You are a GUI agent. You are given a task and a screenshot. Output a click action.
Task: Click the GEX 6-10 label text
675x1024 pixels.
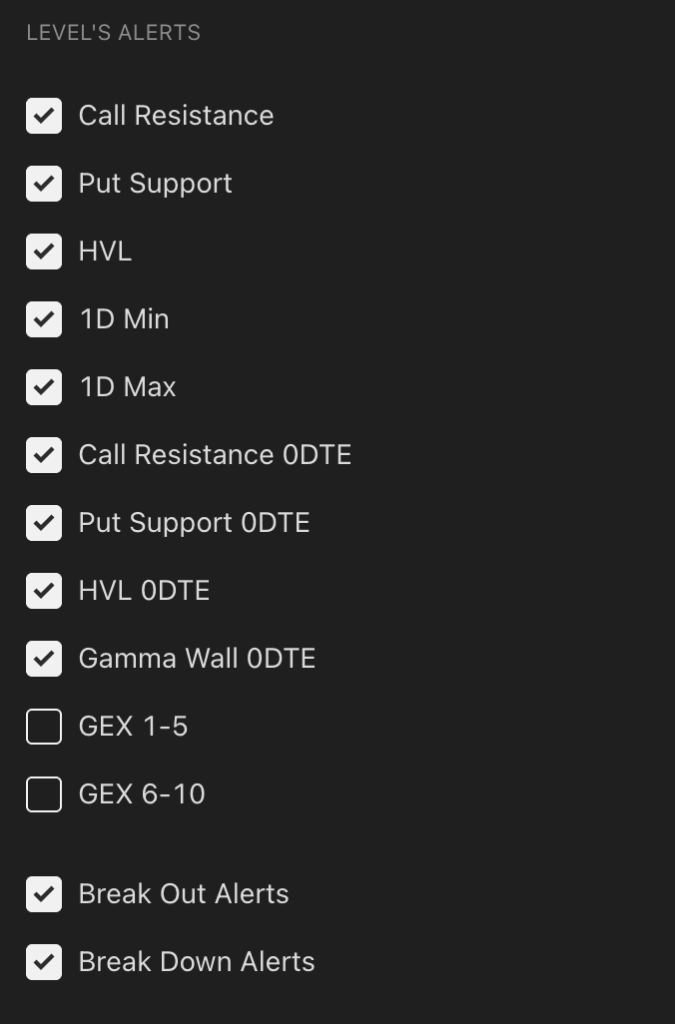(143, 794)
